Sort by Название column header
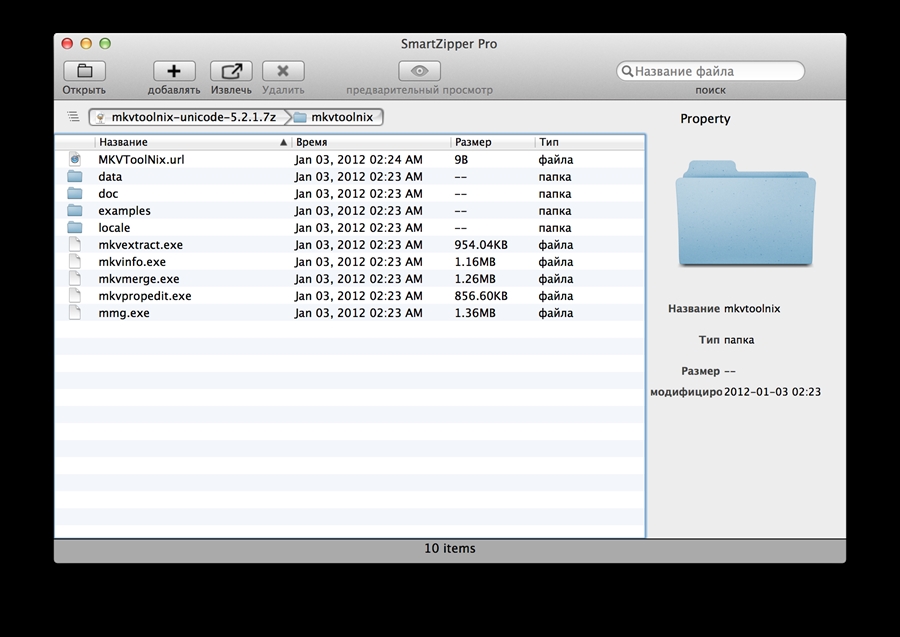The image size is (900, 637). [193, 142]
